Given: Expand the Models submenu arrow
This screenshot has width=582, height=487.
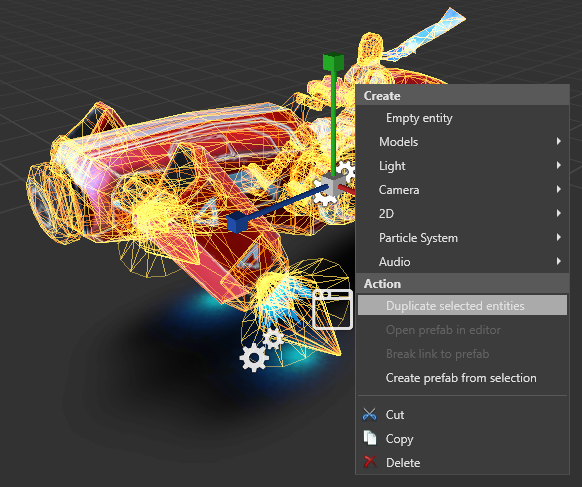Looking at the screenshot, I should click(559, 141).
